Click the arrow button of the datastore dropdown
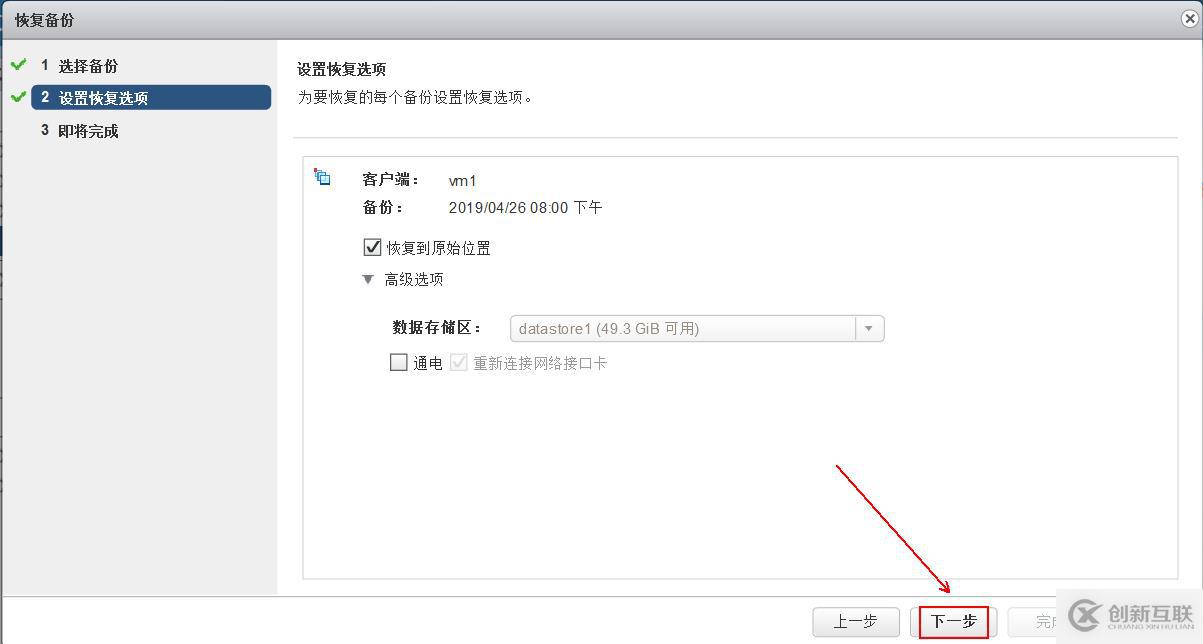This screenshot has width=1203, height=644. click(869, 328)
